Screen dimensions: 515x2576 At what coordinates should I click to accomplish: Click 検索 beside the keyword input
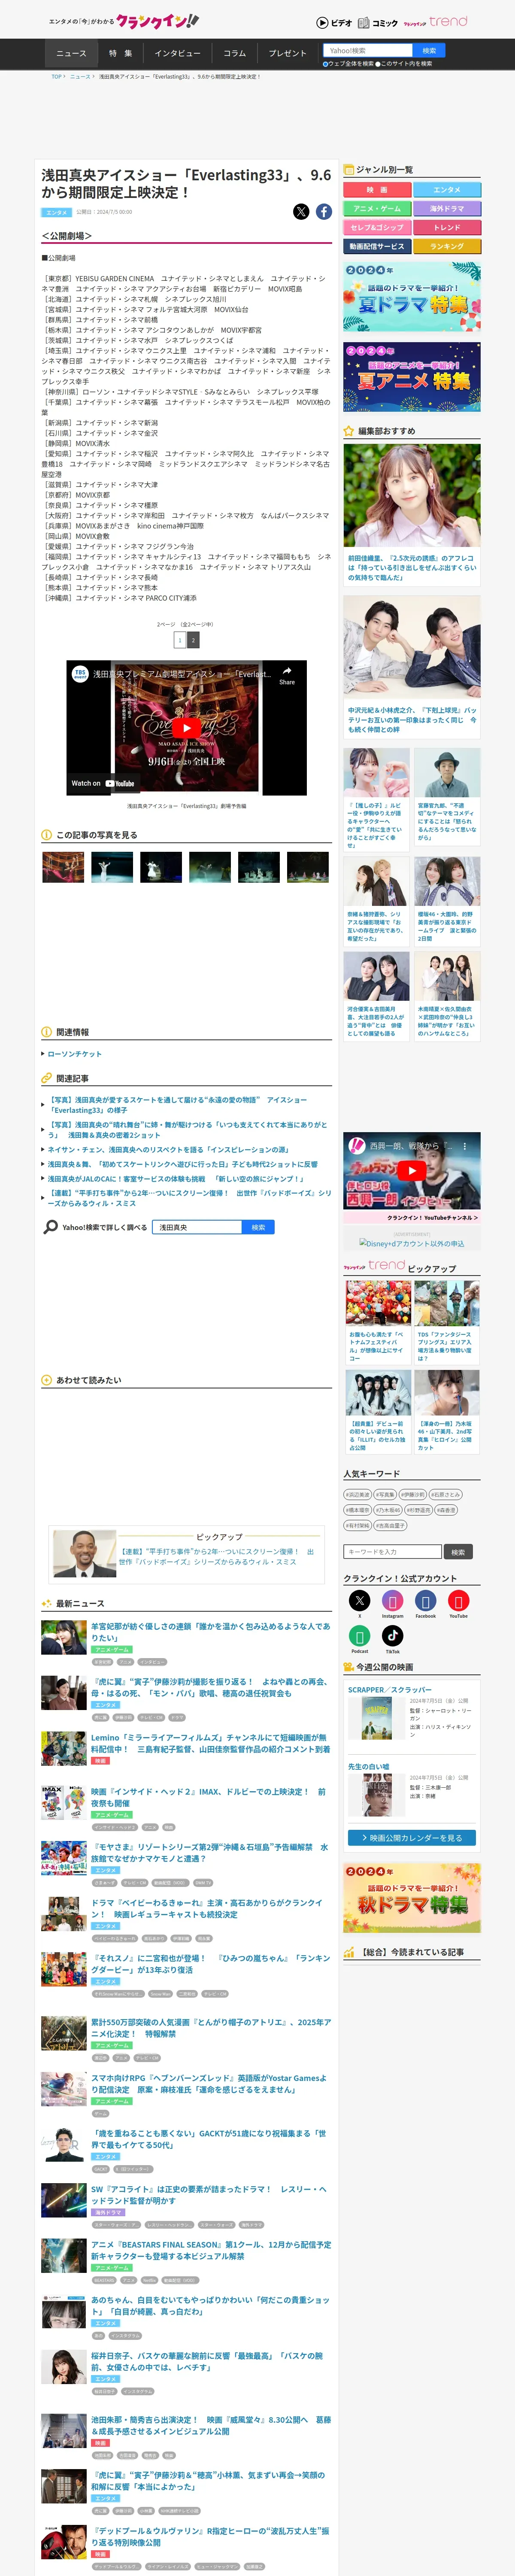(458, 1552)
